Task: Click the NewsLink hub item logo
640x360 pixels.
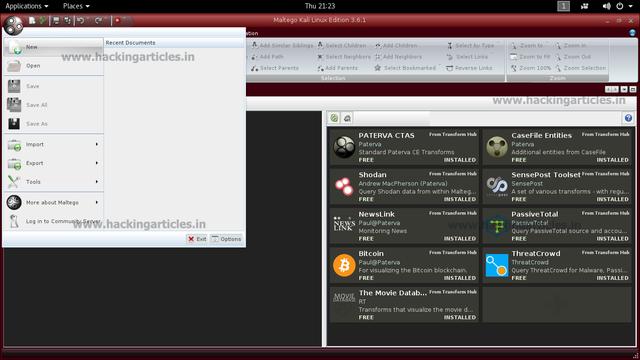Action: 344,225
